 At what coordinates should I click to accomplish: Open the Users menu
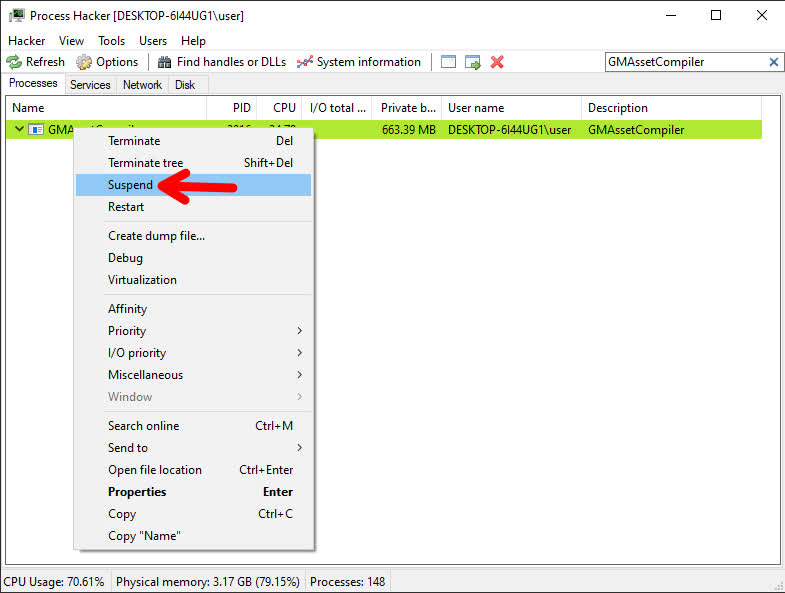pyautogui.click(x=153, y=41)
